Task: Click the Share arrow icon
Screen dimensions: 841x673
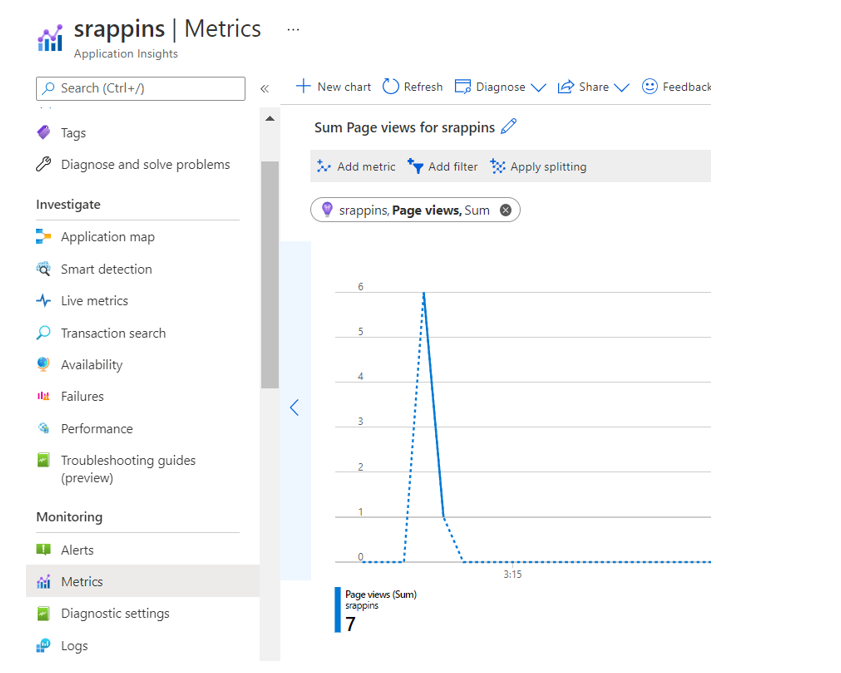Action: (565, 86)
